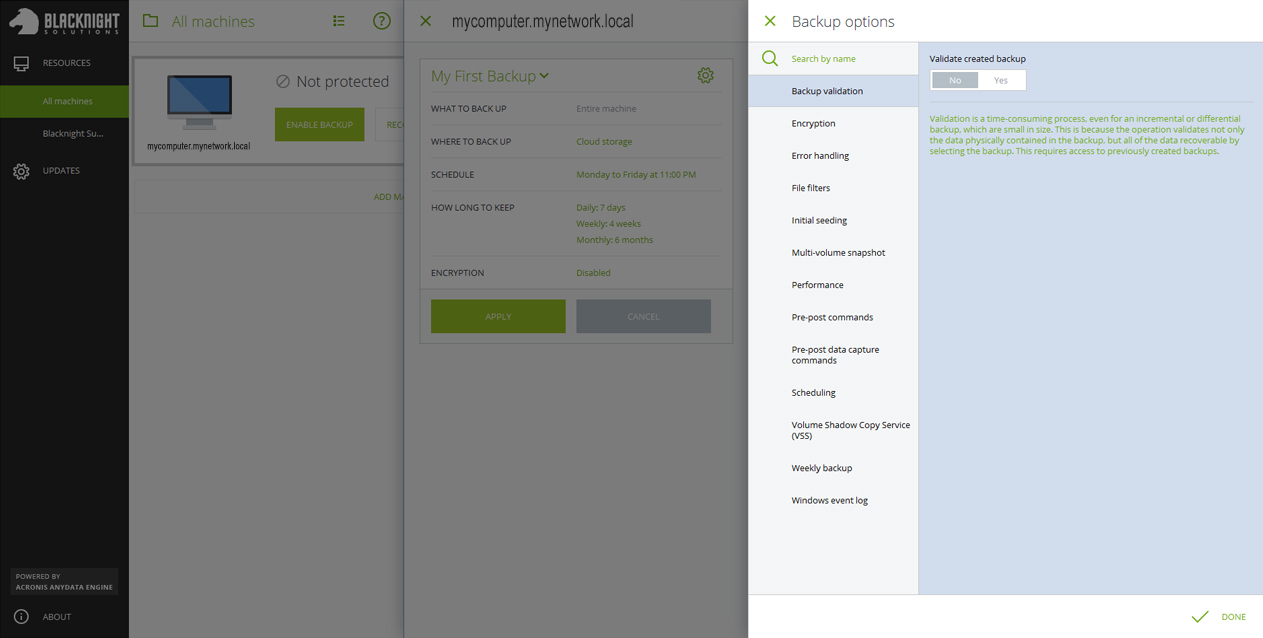Close the Backup options panel

coord(769,21)
